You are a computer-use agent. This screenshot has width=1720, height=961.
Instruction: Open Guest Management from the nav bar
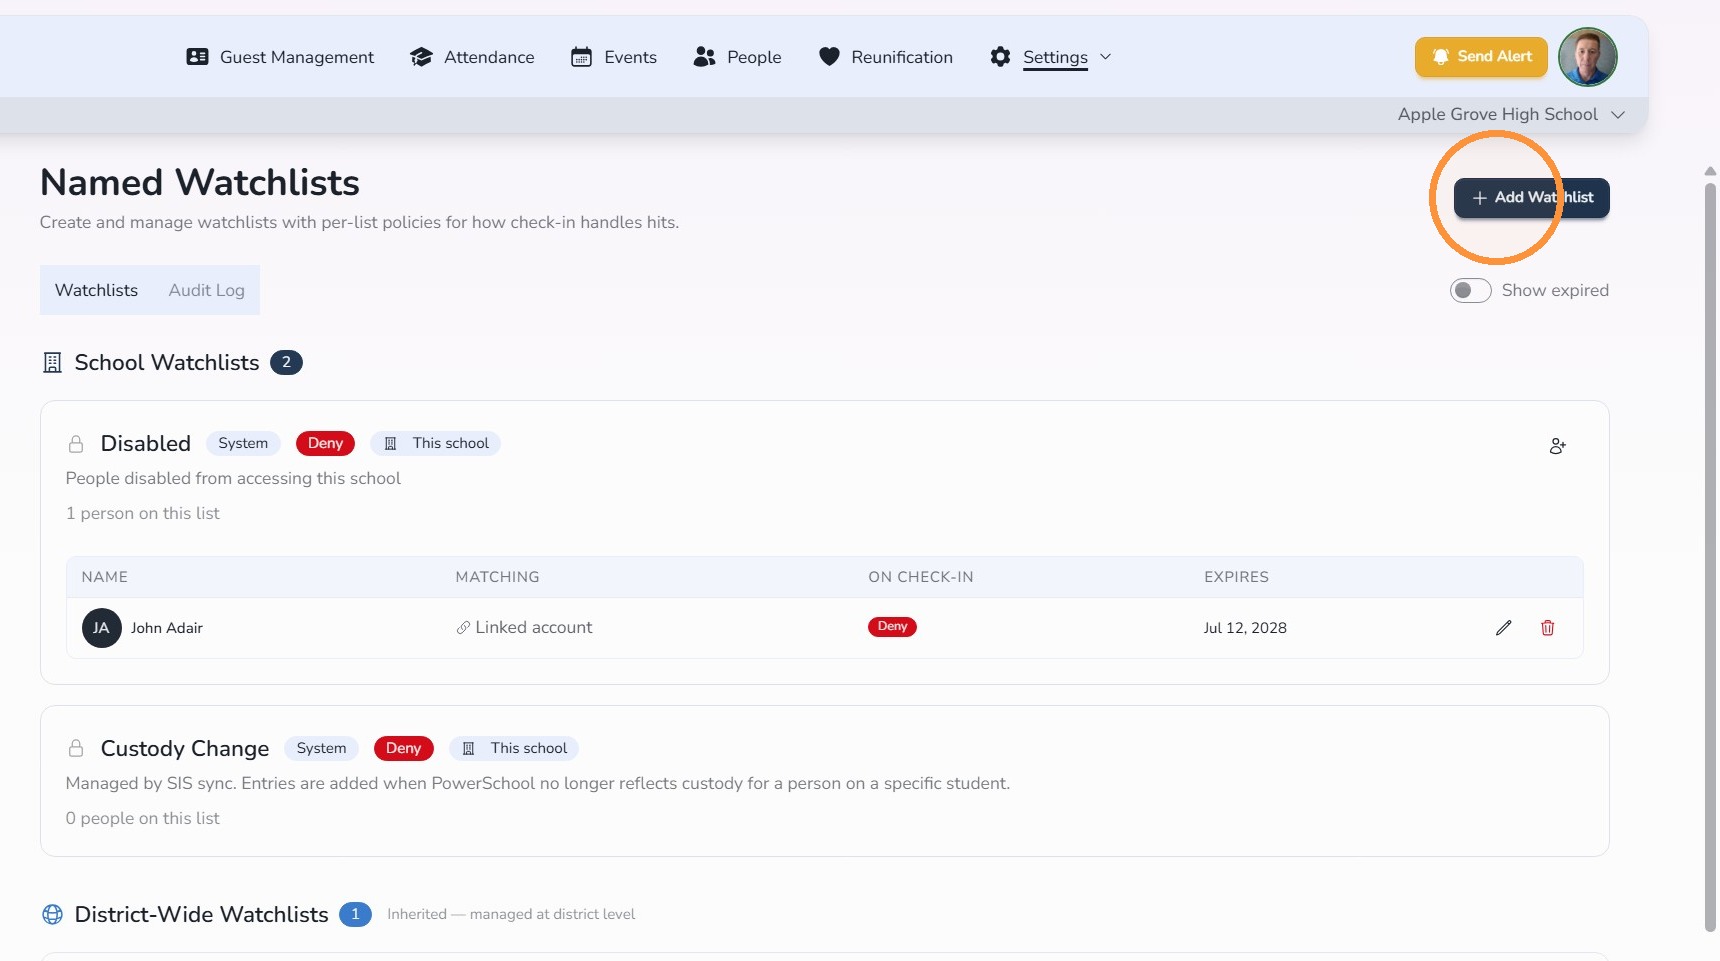tap(280, 57)
